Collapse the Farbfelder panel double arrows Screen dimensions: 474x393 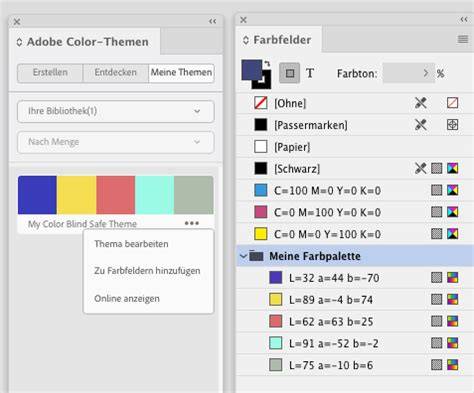(x=464, y=20)
